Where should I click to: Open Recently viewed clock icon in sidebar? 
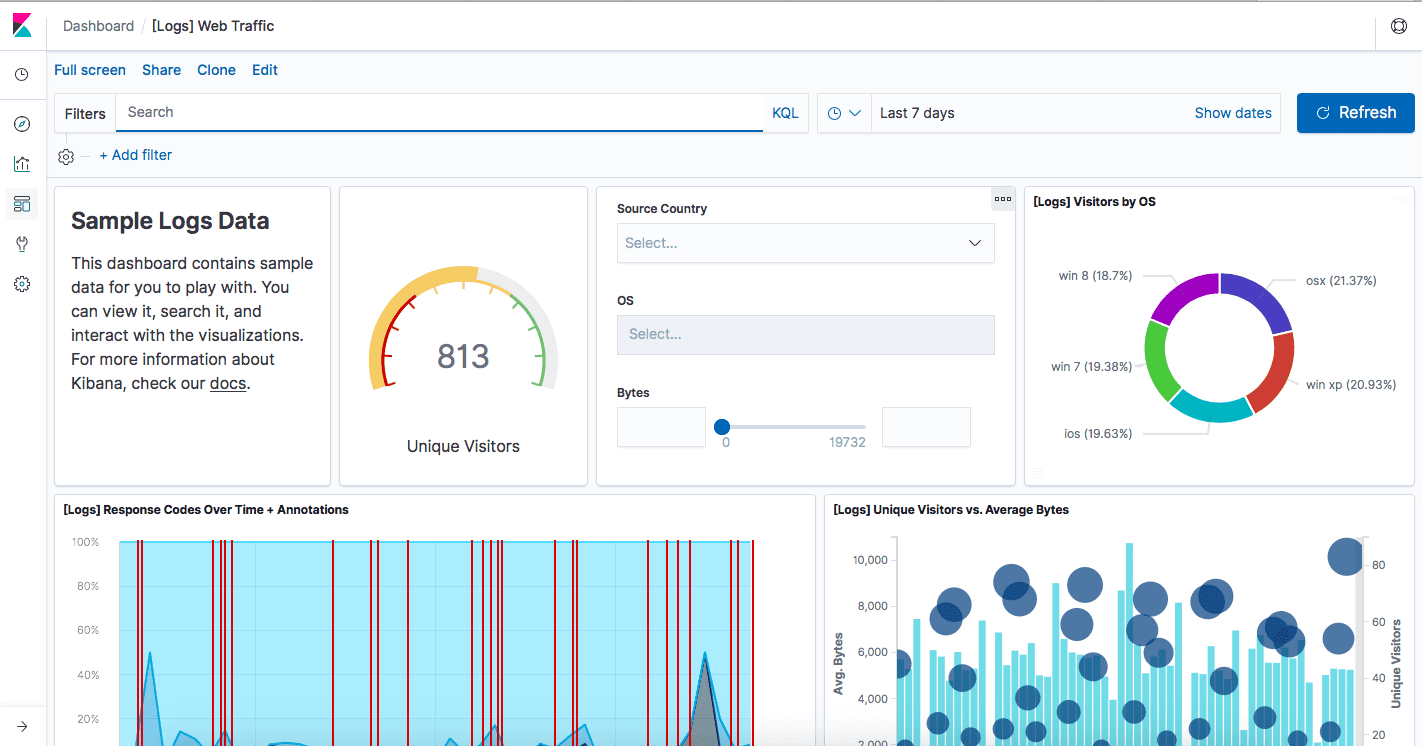(22, 75)
